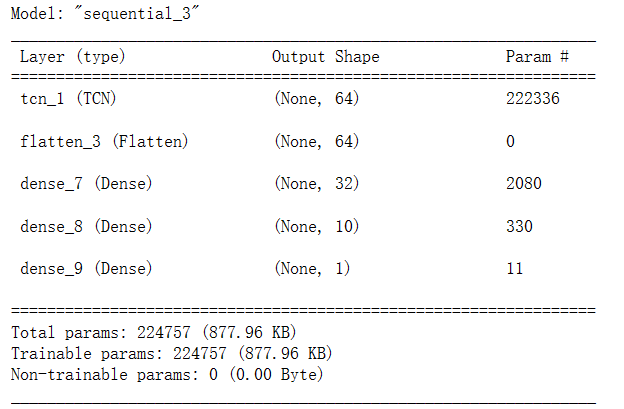624x409 pixels.
Task: Click the "Output Shape" column header
Action: click(325, 57)
